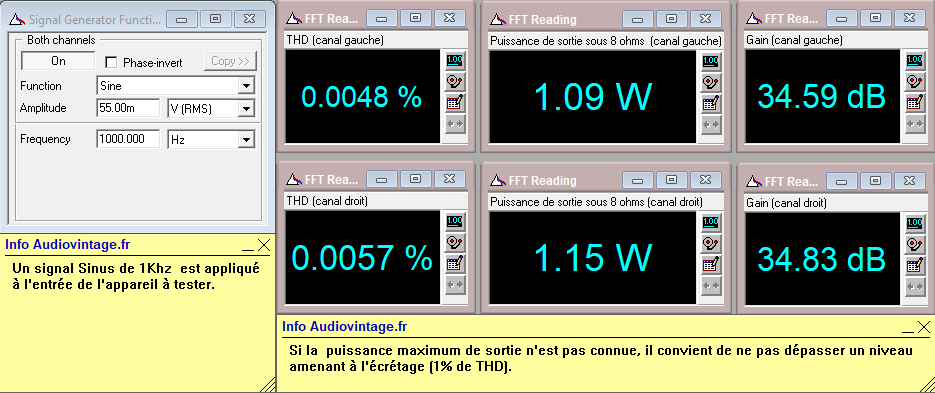Click the Copy >> button

tap(230, 61)
